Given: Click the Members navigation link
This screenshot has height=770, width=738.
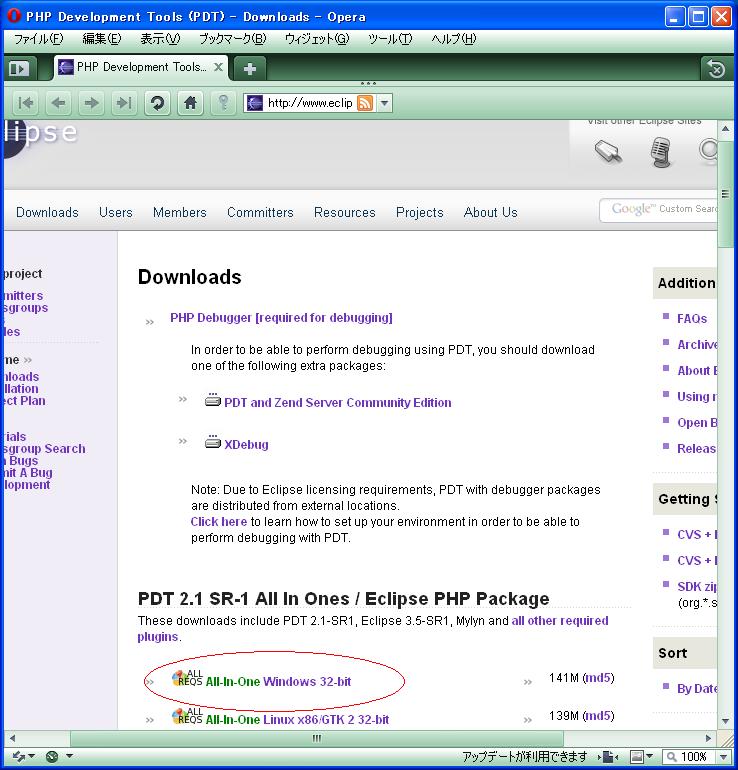Looking at the screenshot, I should (180, 212).
